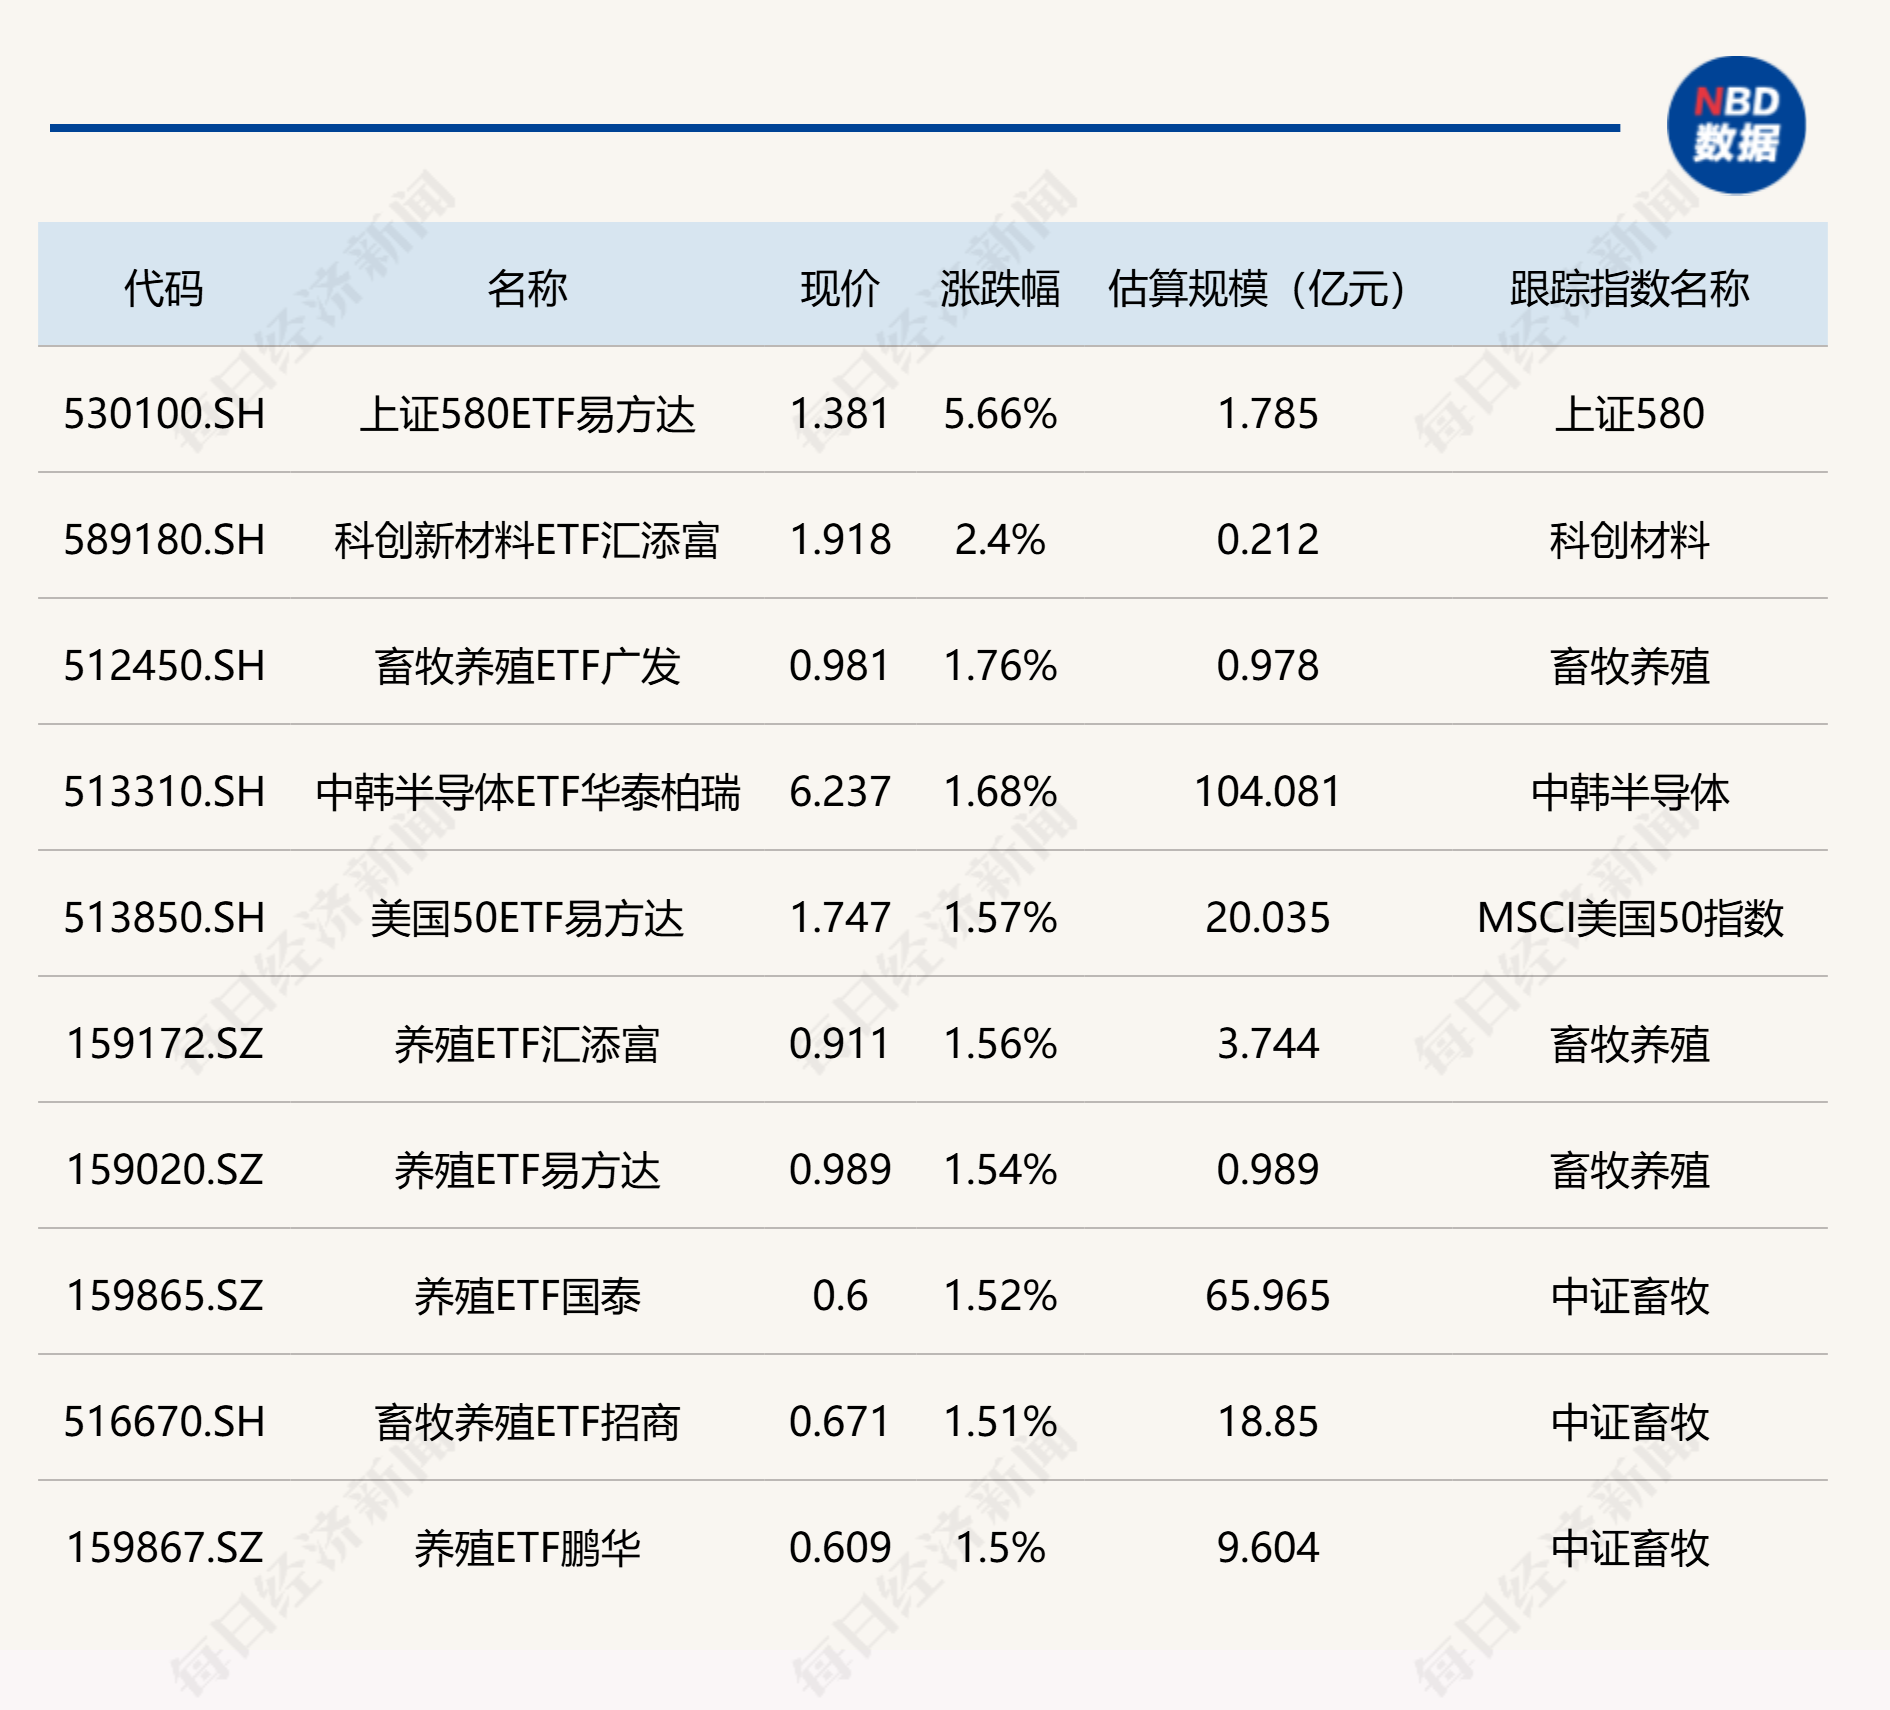Select code 159867.SZ
The image size is (1890, 1710).
click(164, 1548)
